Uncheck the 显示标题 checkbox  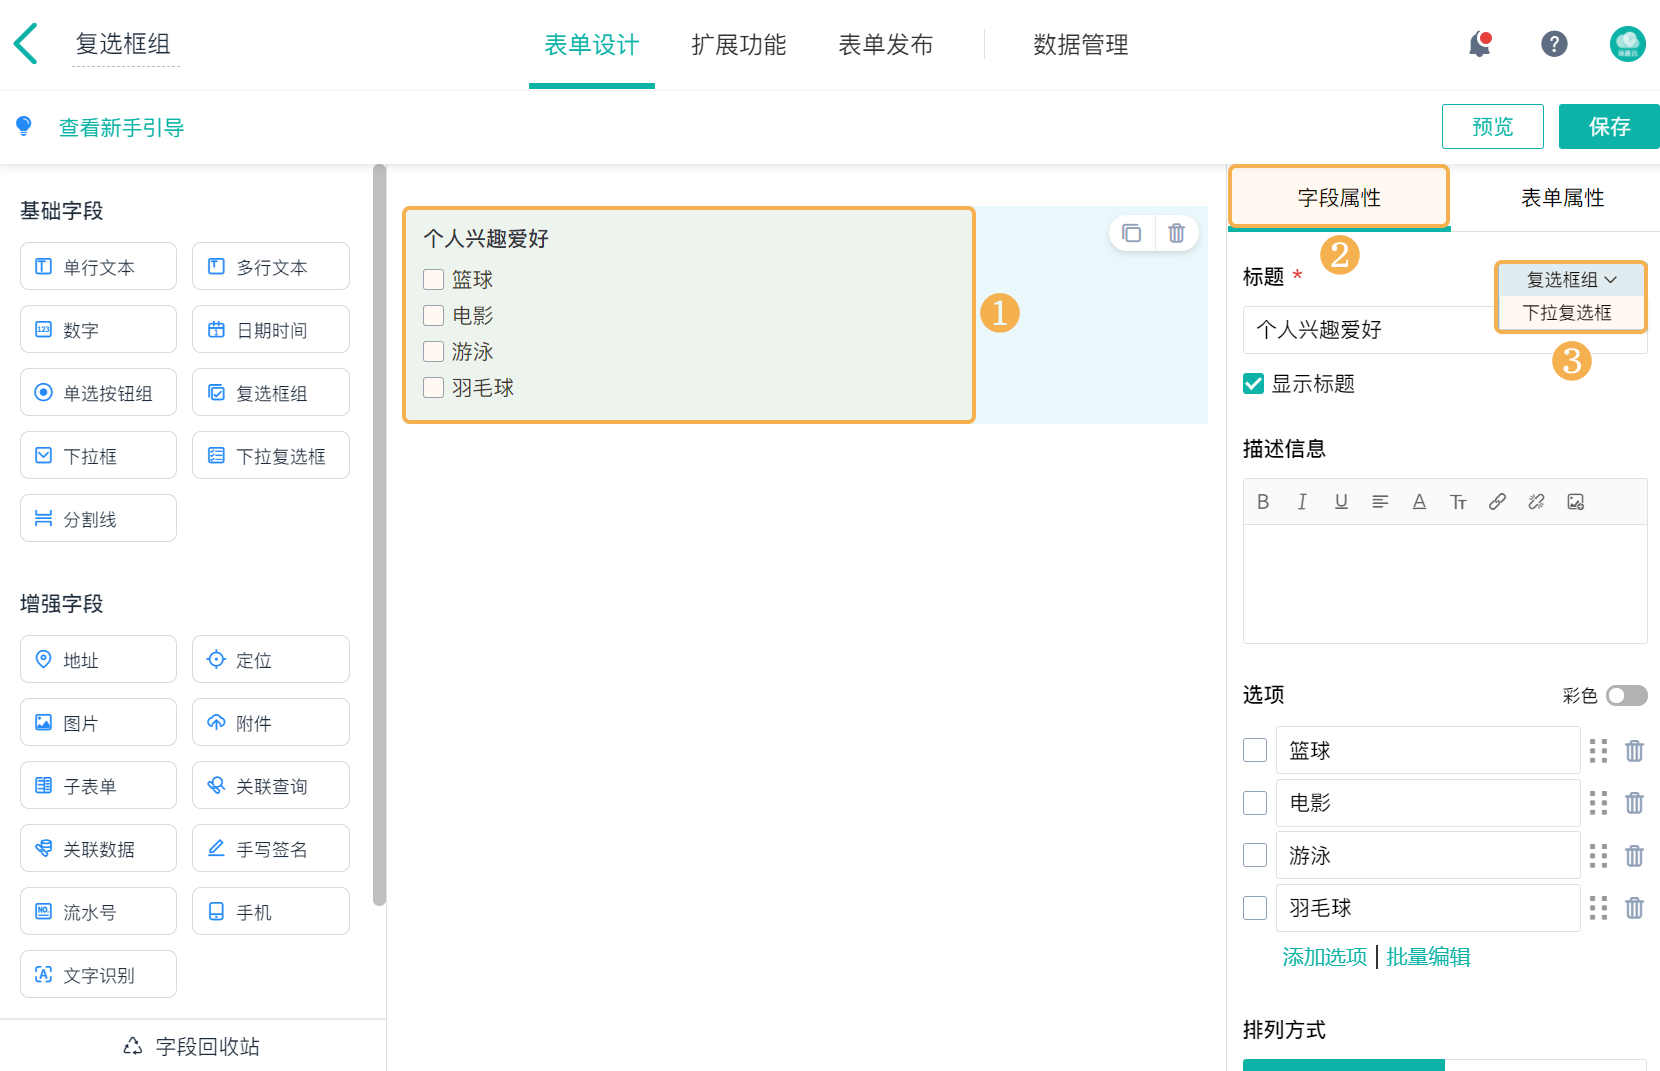(x=1254, y=384)
